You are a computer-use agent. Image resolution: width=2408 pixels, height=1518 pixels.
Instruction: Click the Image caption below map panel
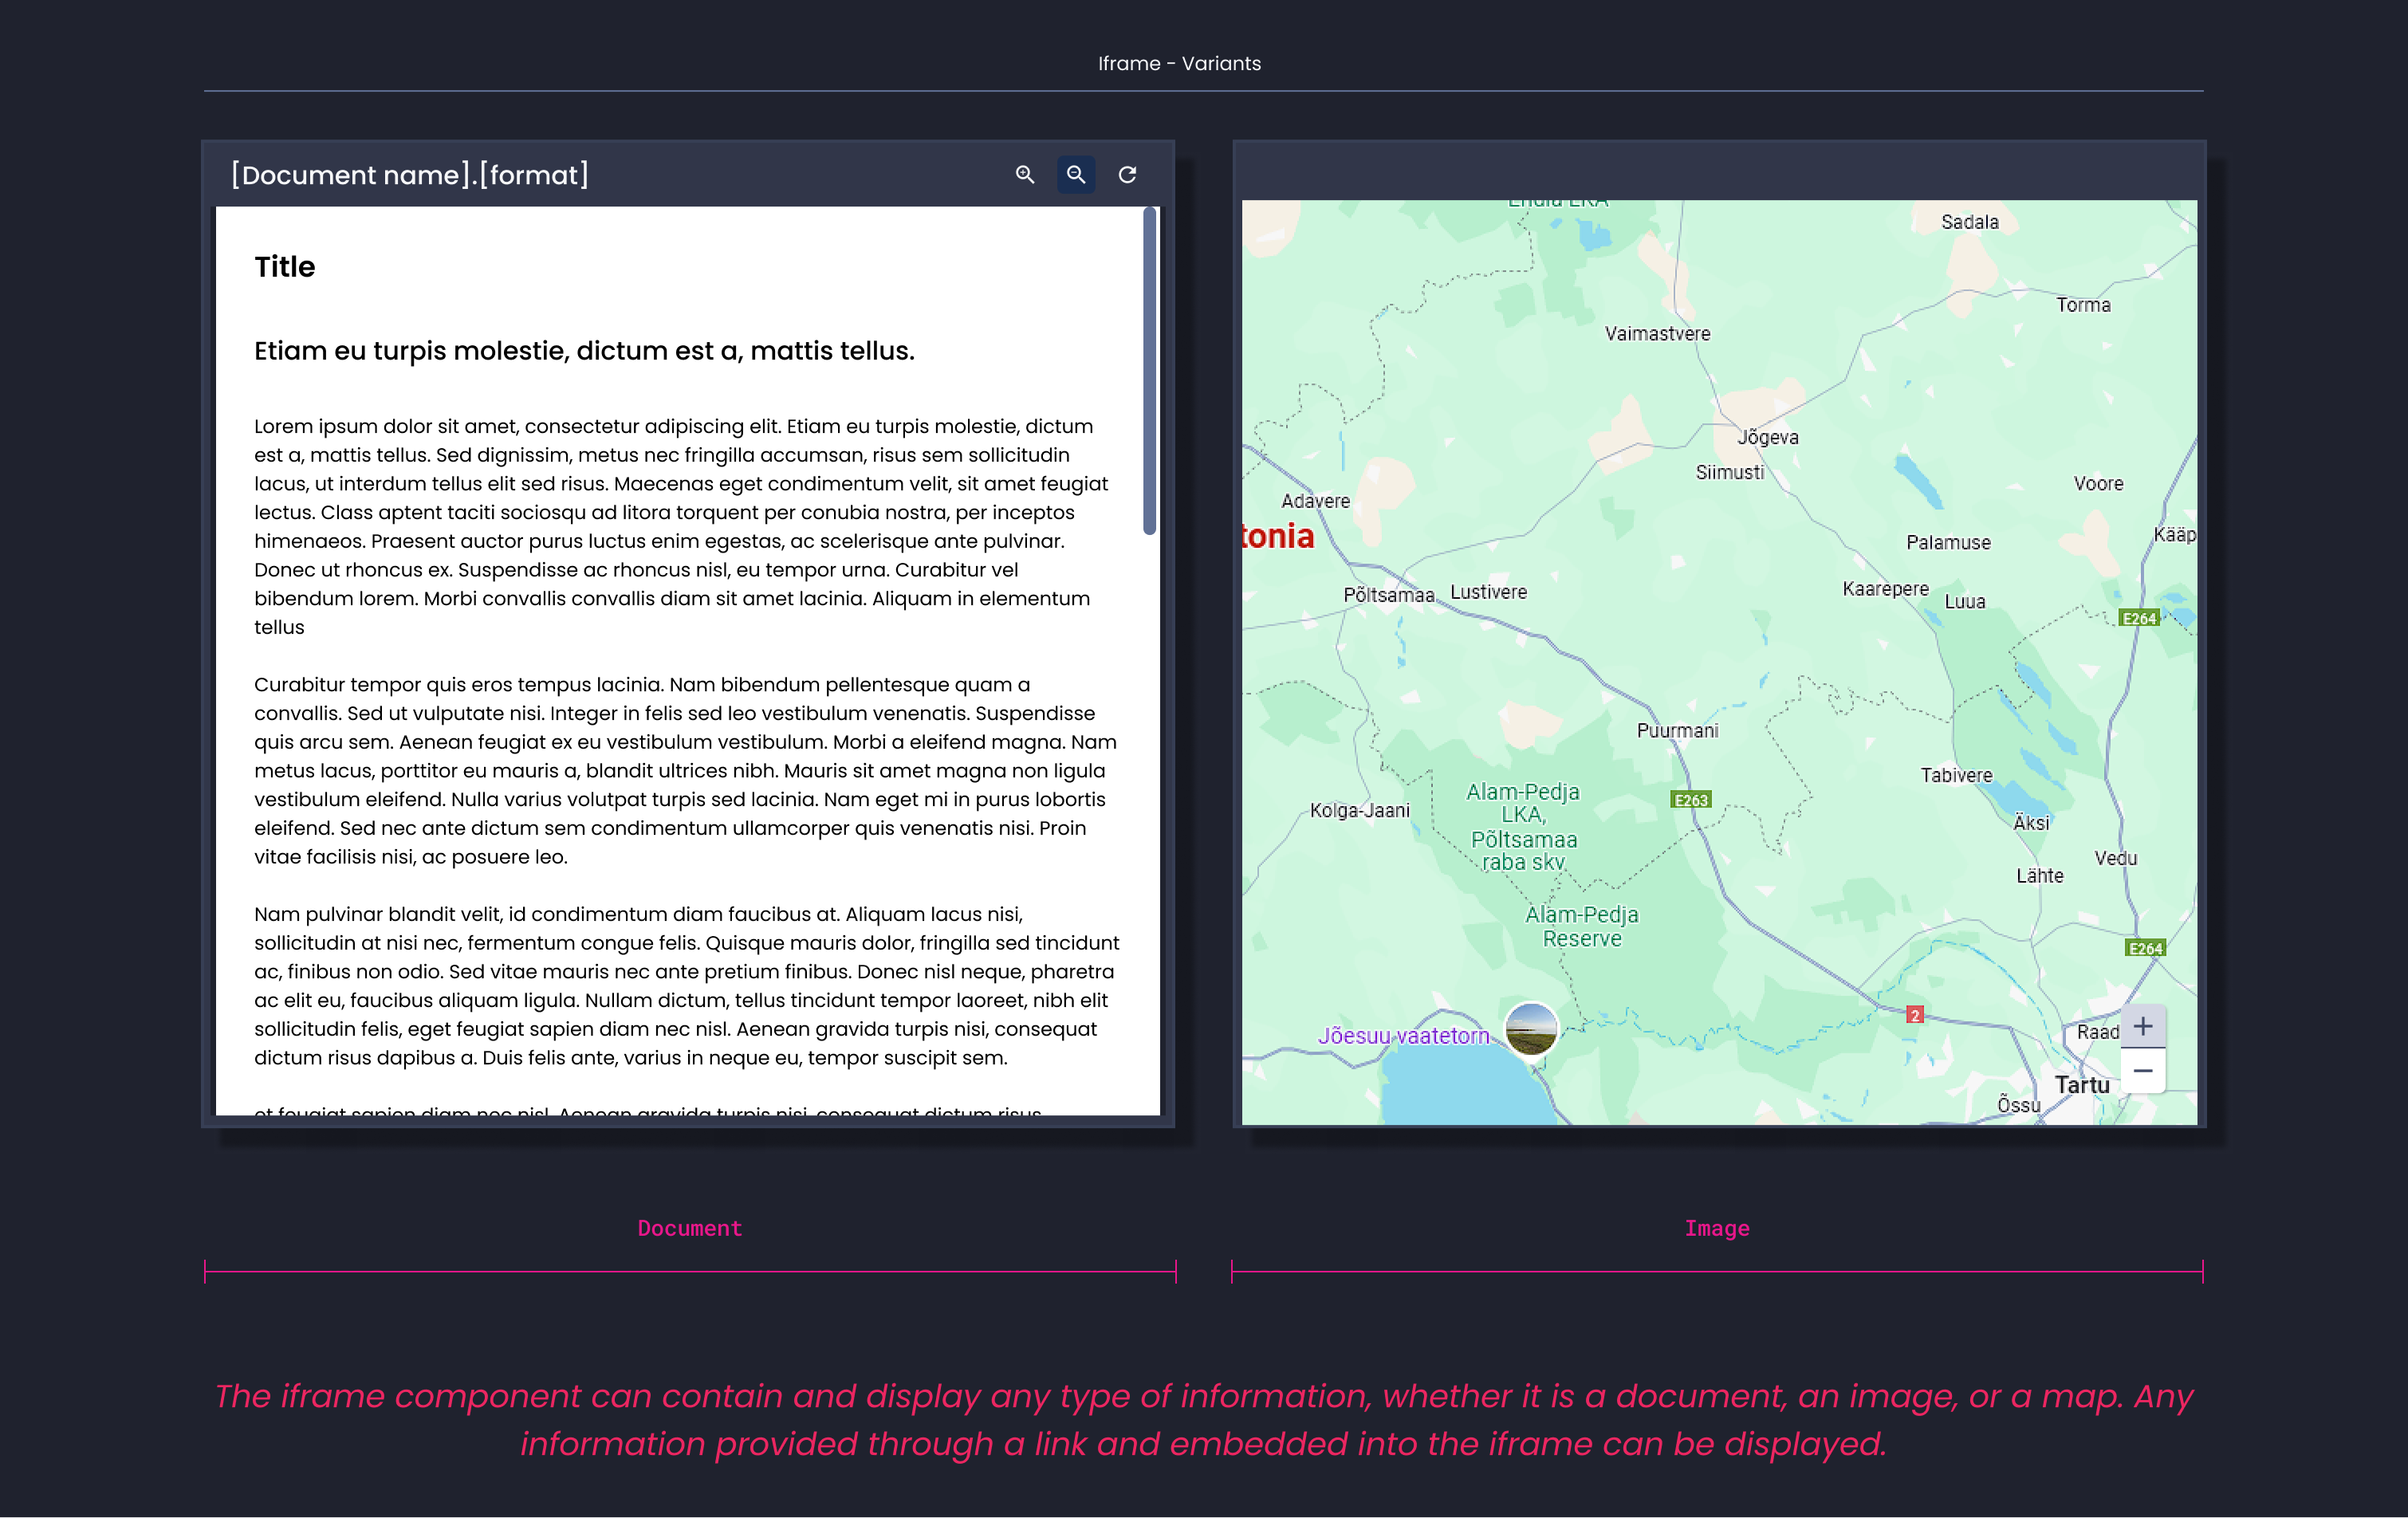(x=1716, y=1228)
